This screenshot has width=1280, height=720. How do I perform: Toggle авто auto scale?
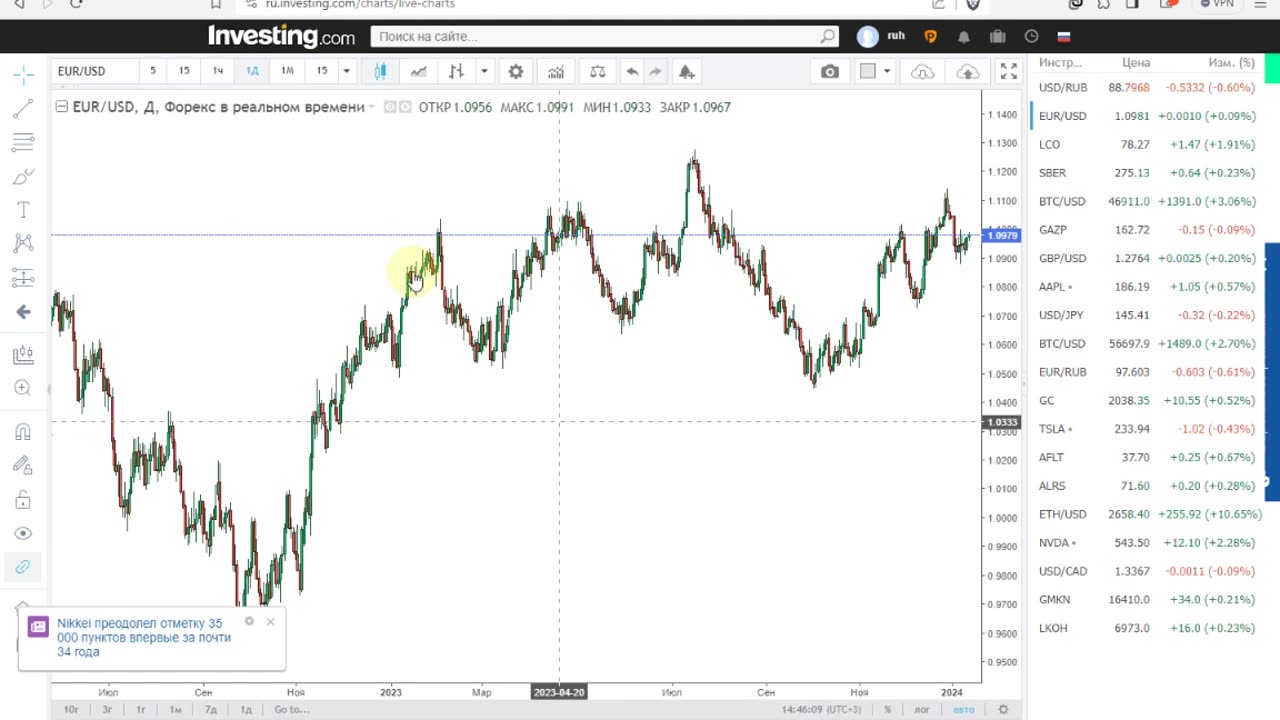pyautogui.click(x=963, y=709)
